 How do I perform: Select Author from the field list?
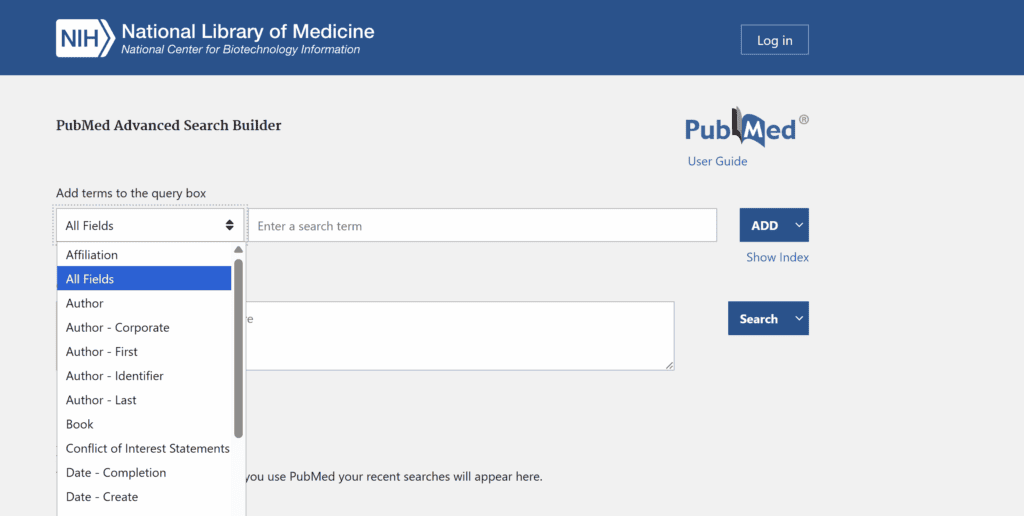point(144,303)
